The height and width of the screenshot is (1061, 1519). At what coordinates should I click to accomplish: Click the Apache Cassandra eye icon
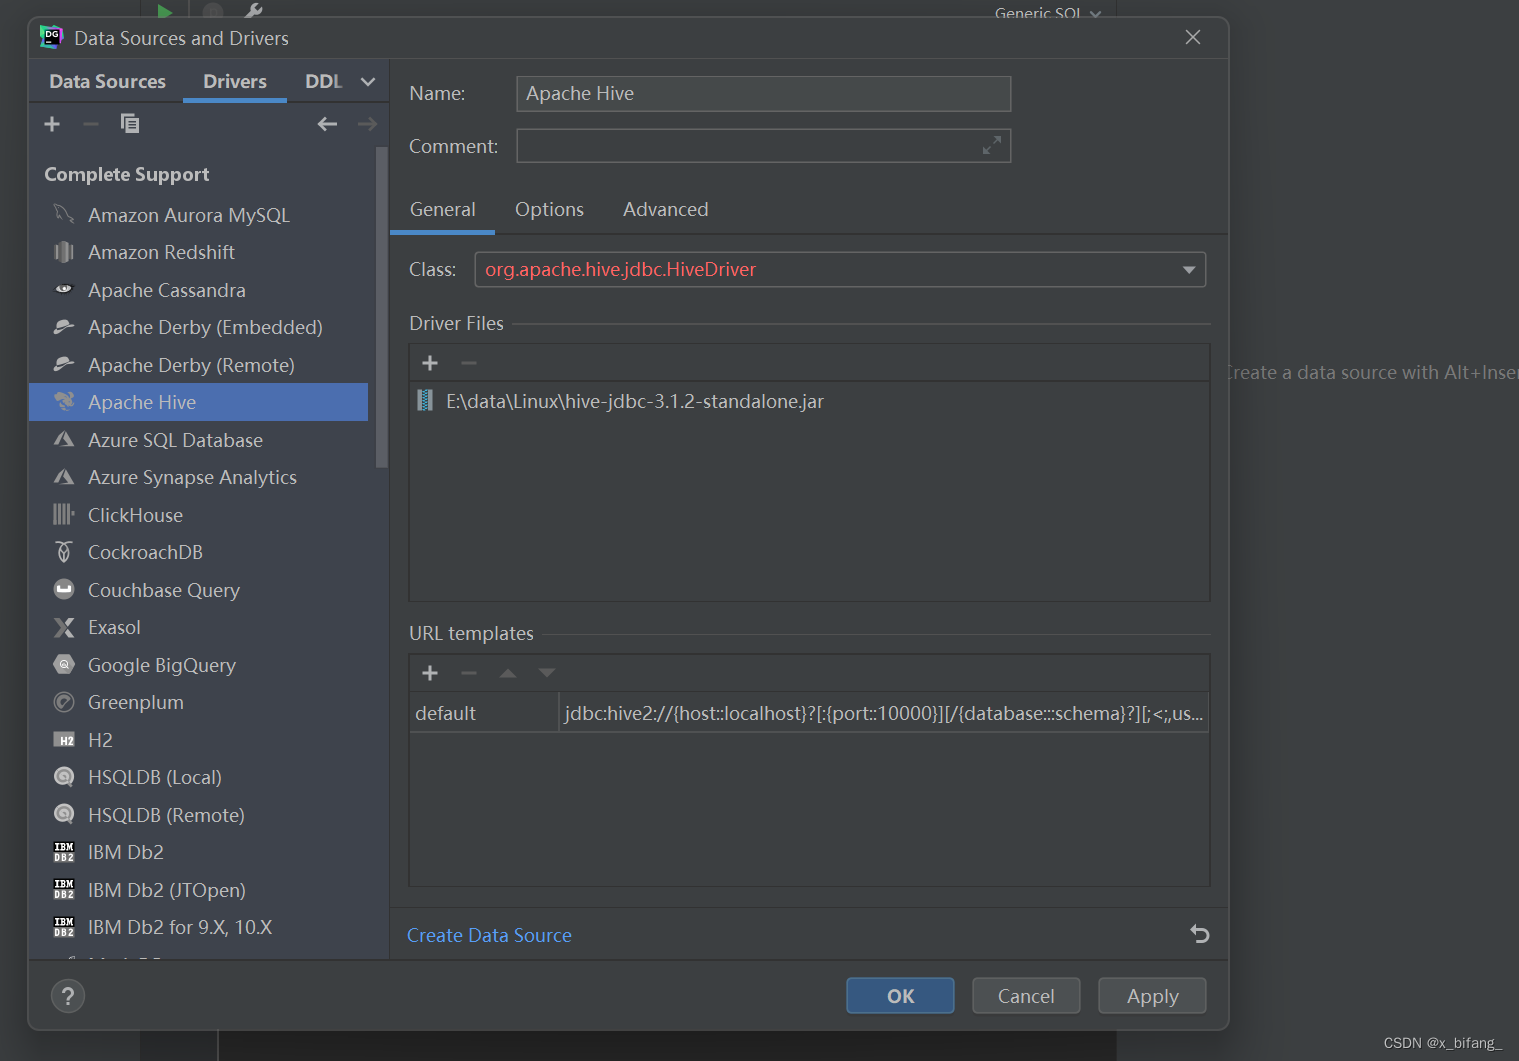click(x=64, y=289)
